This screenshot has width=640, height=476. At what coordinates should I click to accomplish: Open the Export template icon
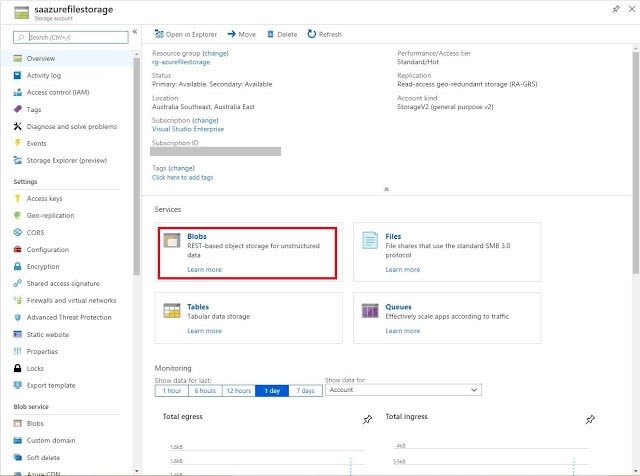(x=17, y=385)
